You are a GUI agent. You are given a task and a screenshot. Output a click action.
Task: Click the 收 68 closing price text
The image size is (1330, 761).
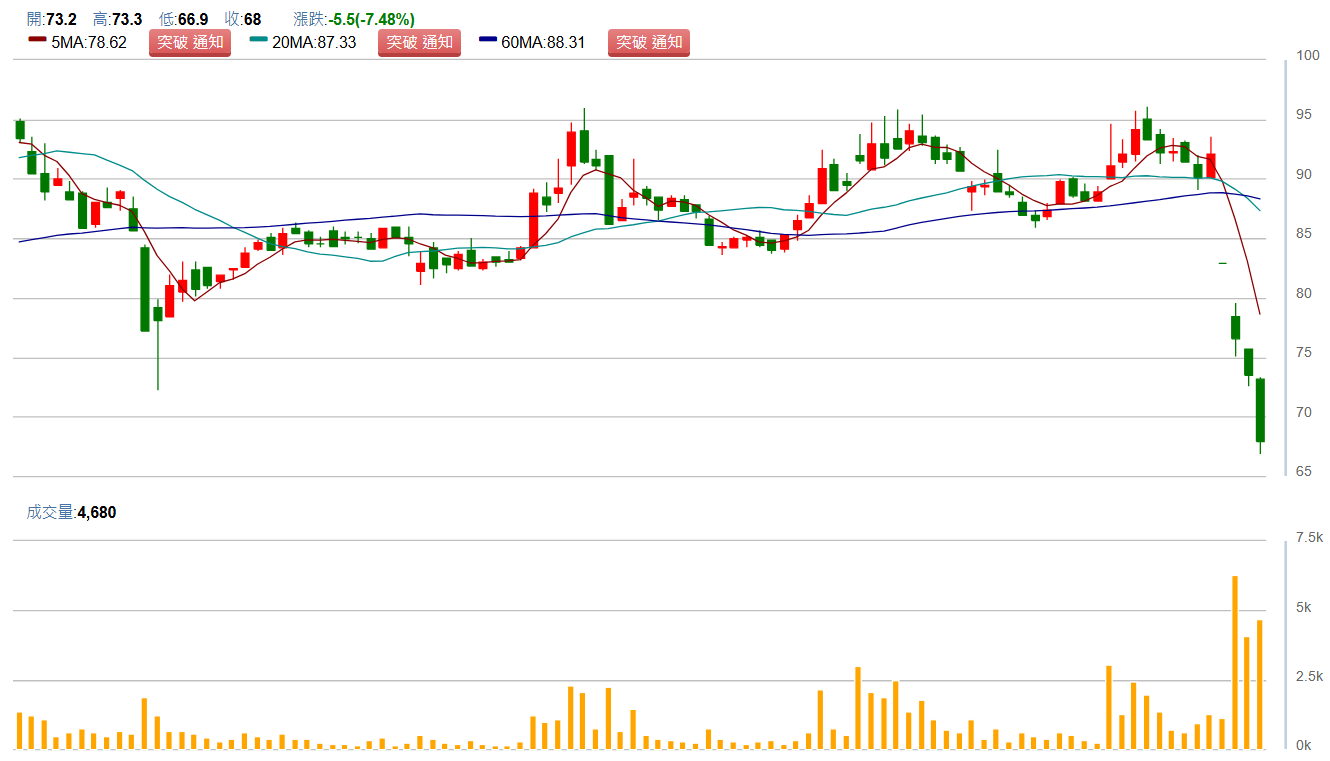tap(243, 19)
